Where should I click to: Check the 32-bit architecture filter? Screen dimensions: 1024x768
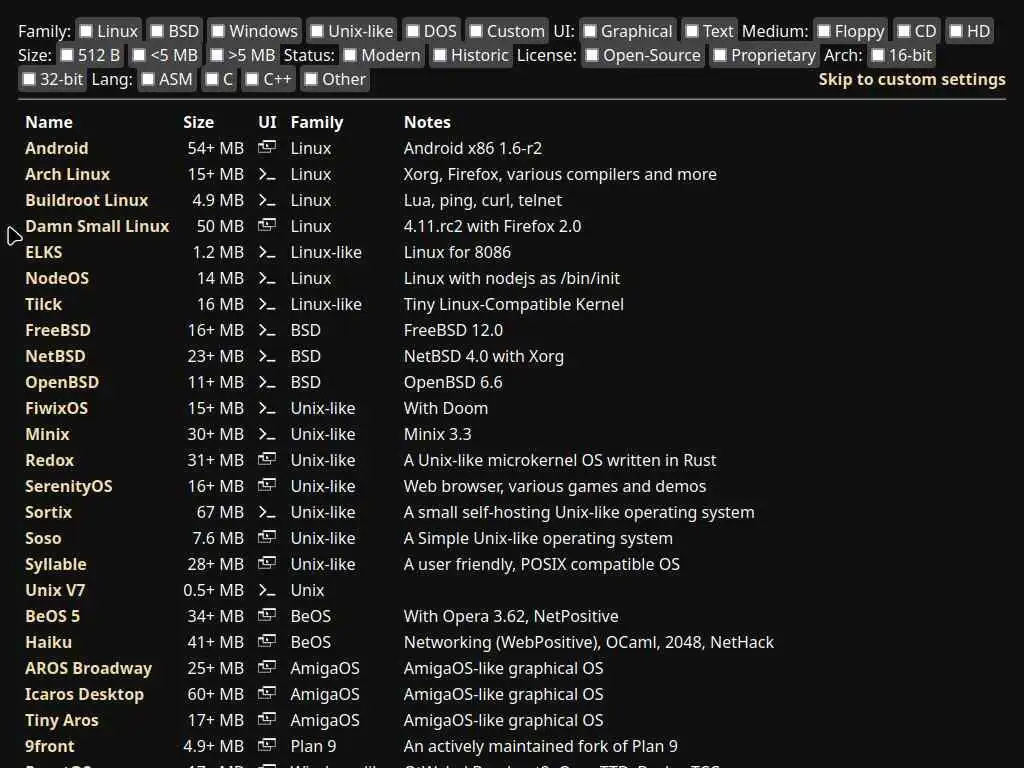pyautogui.click(x=29, y=80)
